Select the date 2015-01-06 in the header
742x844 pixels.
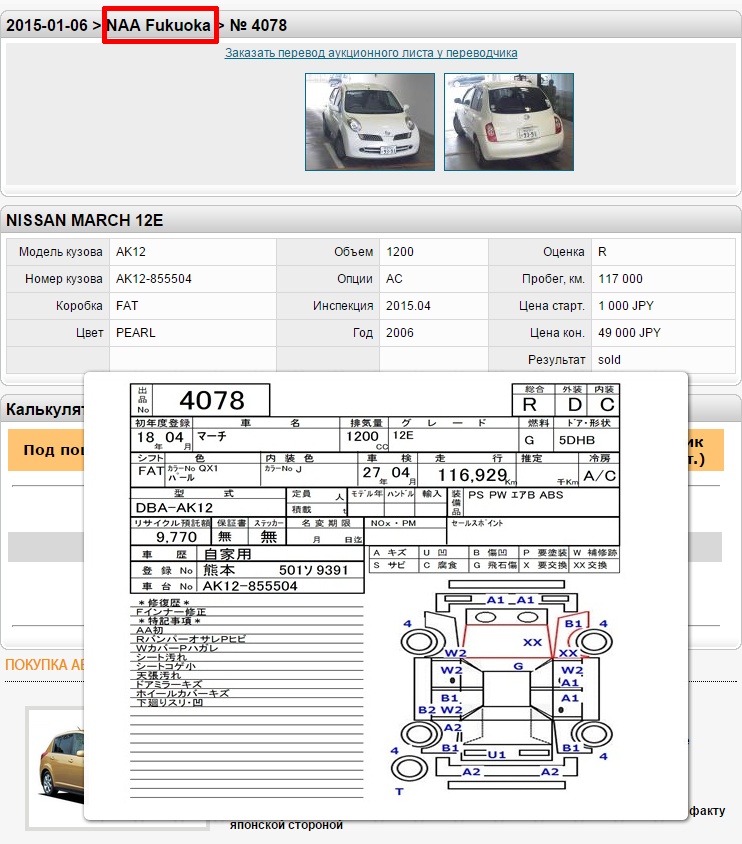[x=47, y=25]
